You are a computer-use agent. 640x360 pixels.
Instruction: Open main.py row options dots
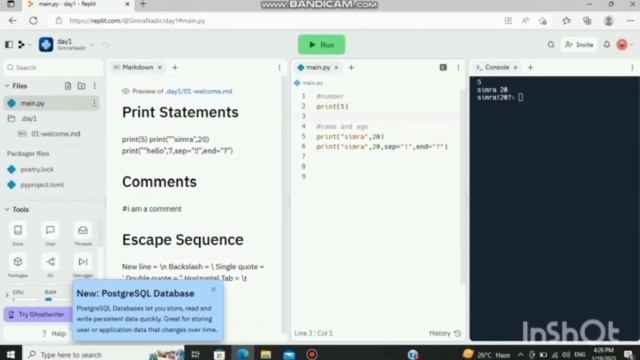pyautogui.click(x=94, y=103)
